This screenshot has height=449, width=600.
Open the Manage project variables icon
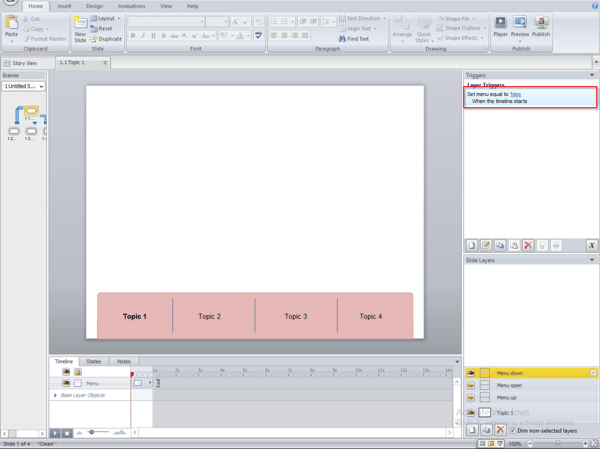coord(592,245)
